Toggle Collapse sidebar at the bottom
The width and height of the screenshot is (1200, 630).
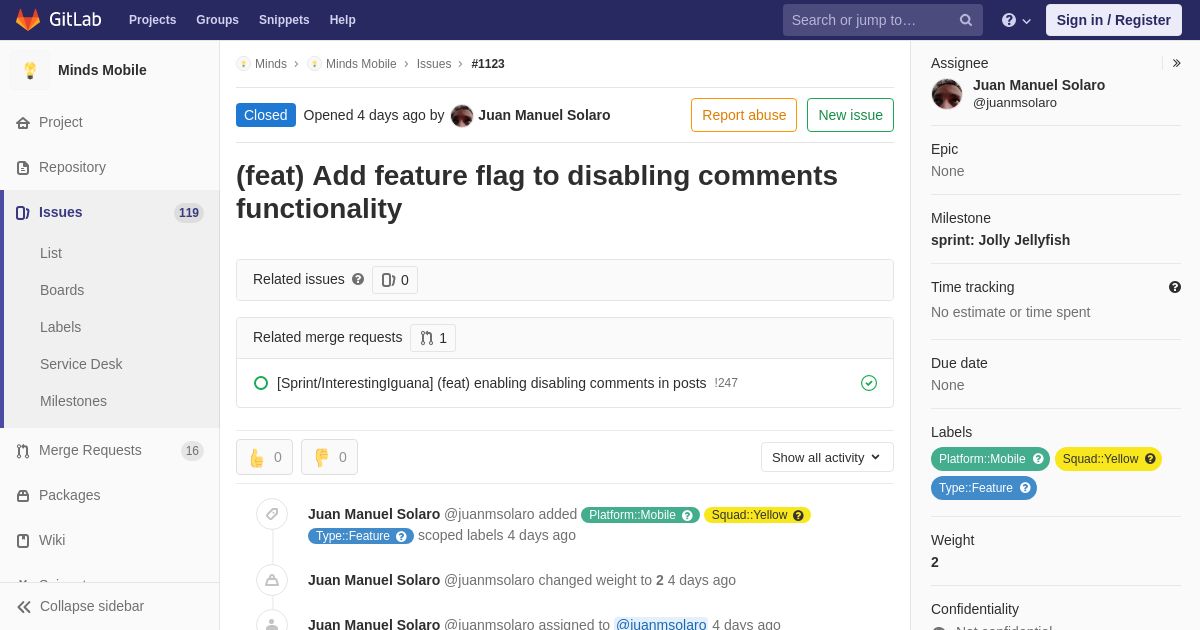click(80, 606)
